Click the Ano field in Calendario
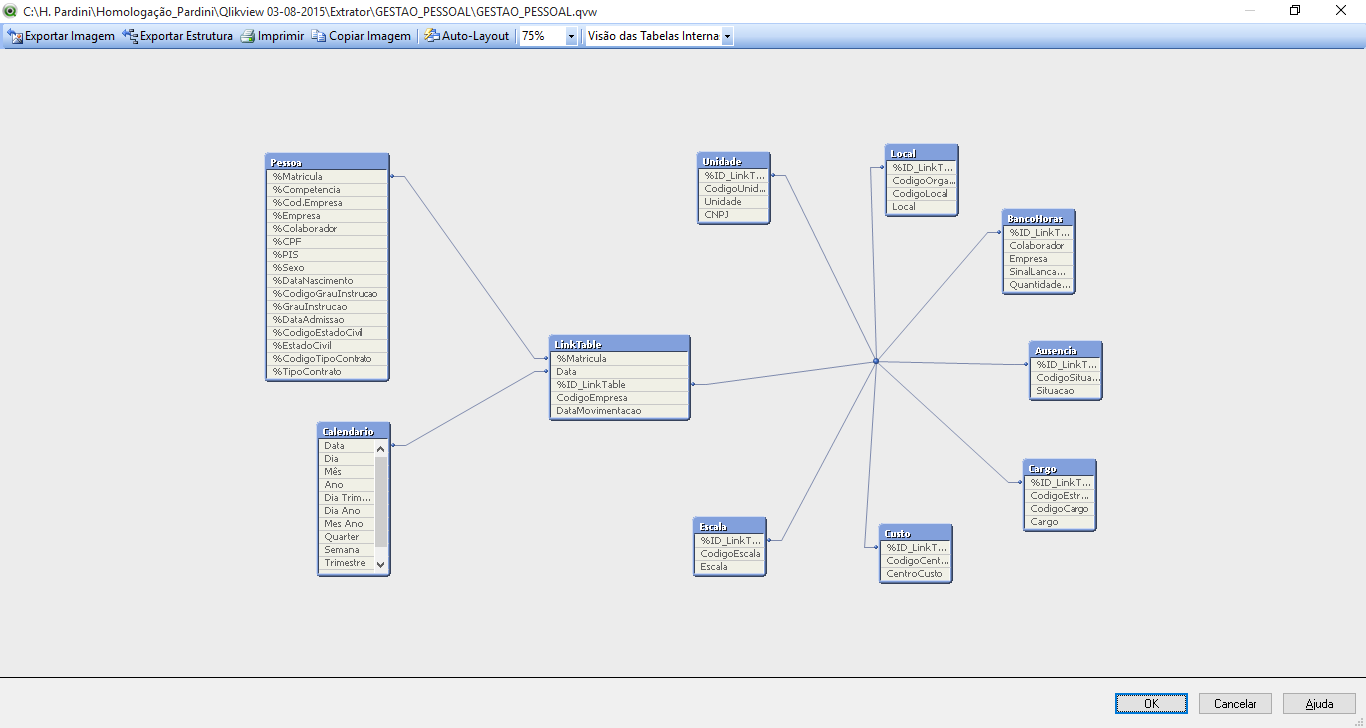This screenshot has height=728, width=1366. [347, 484]
